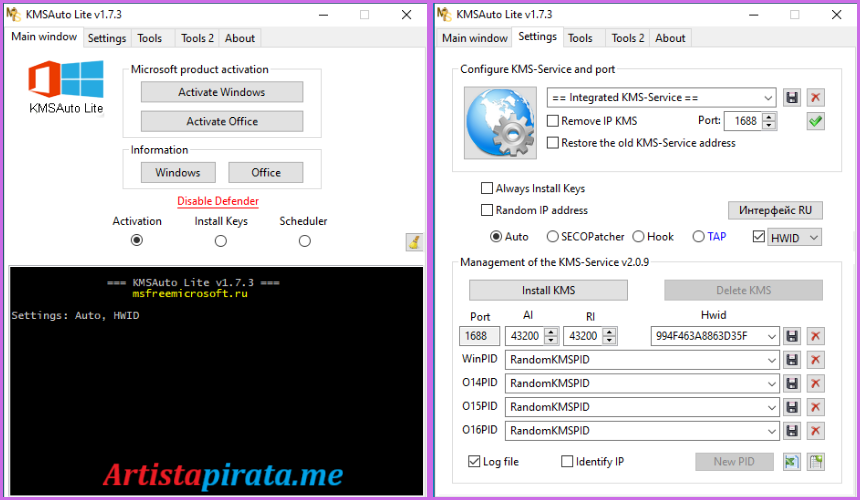Screen dimensions: 860x500
Task: Delete the WinPID value
Action: (816, 360)
